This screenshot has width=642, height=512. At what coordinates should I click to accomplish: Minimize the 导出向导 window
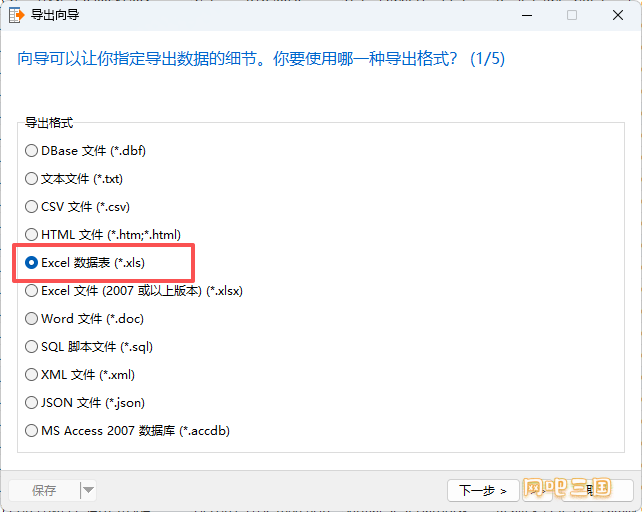527,16
